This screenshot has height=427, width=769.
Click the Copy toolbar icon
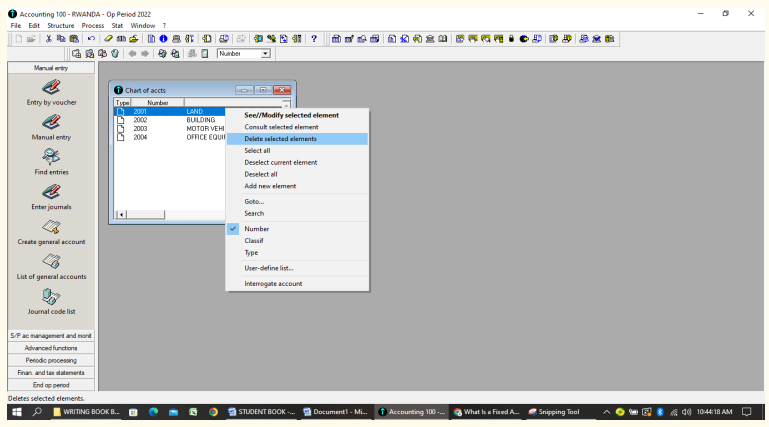[x=61, y=39]
